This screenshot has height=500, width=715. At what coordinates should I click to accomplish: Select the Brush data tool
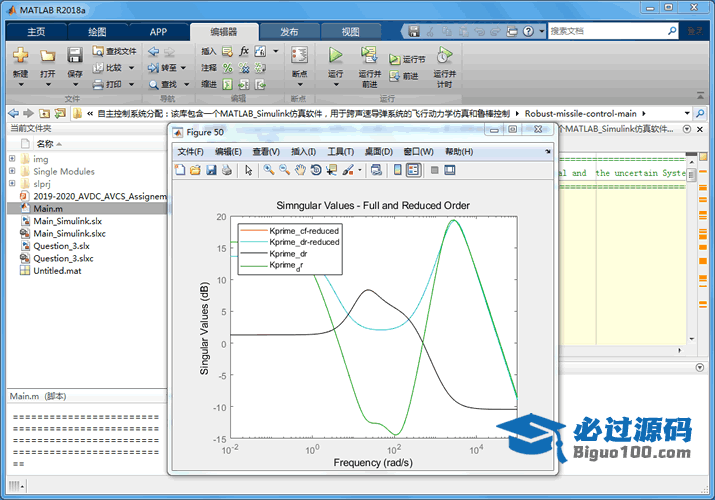(348, 170)
